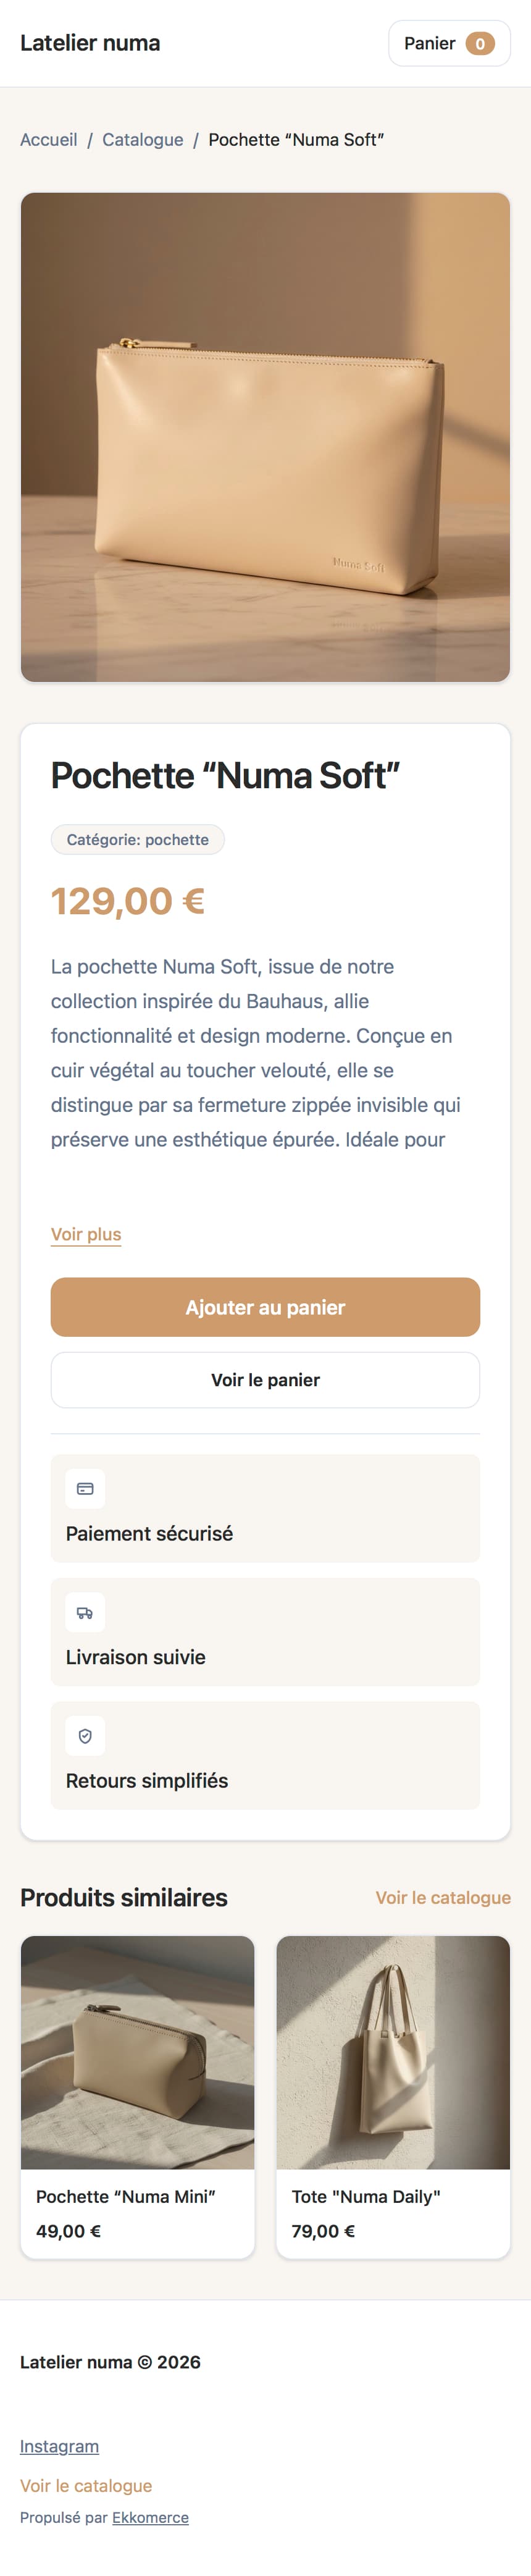Click the Latelier numa logo text
This screenshot has width=531, height=2576.
(91, 43)
